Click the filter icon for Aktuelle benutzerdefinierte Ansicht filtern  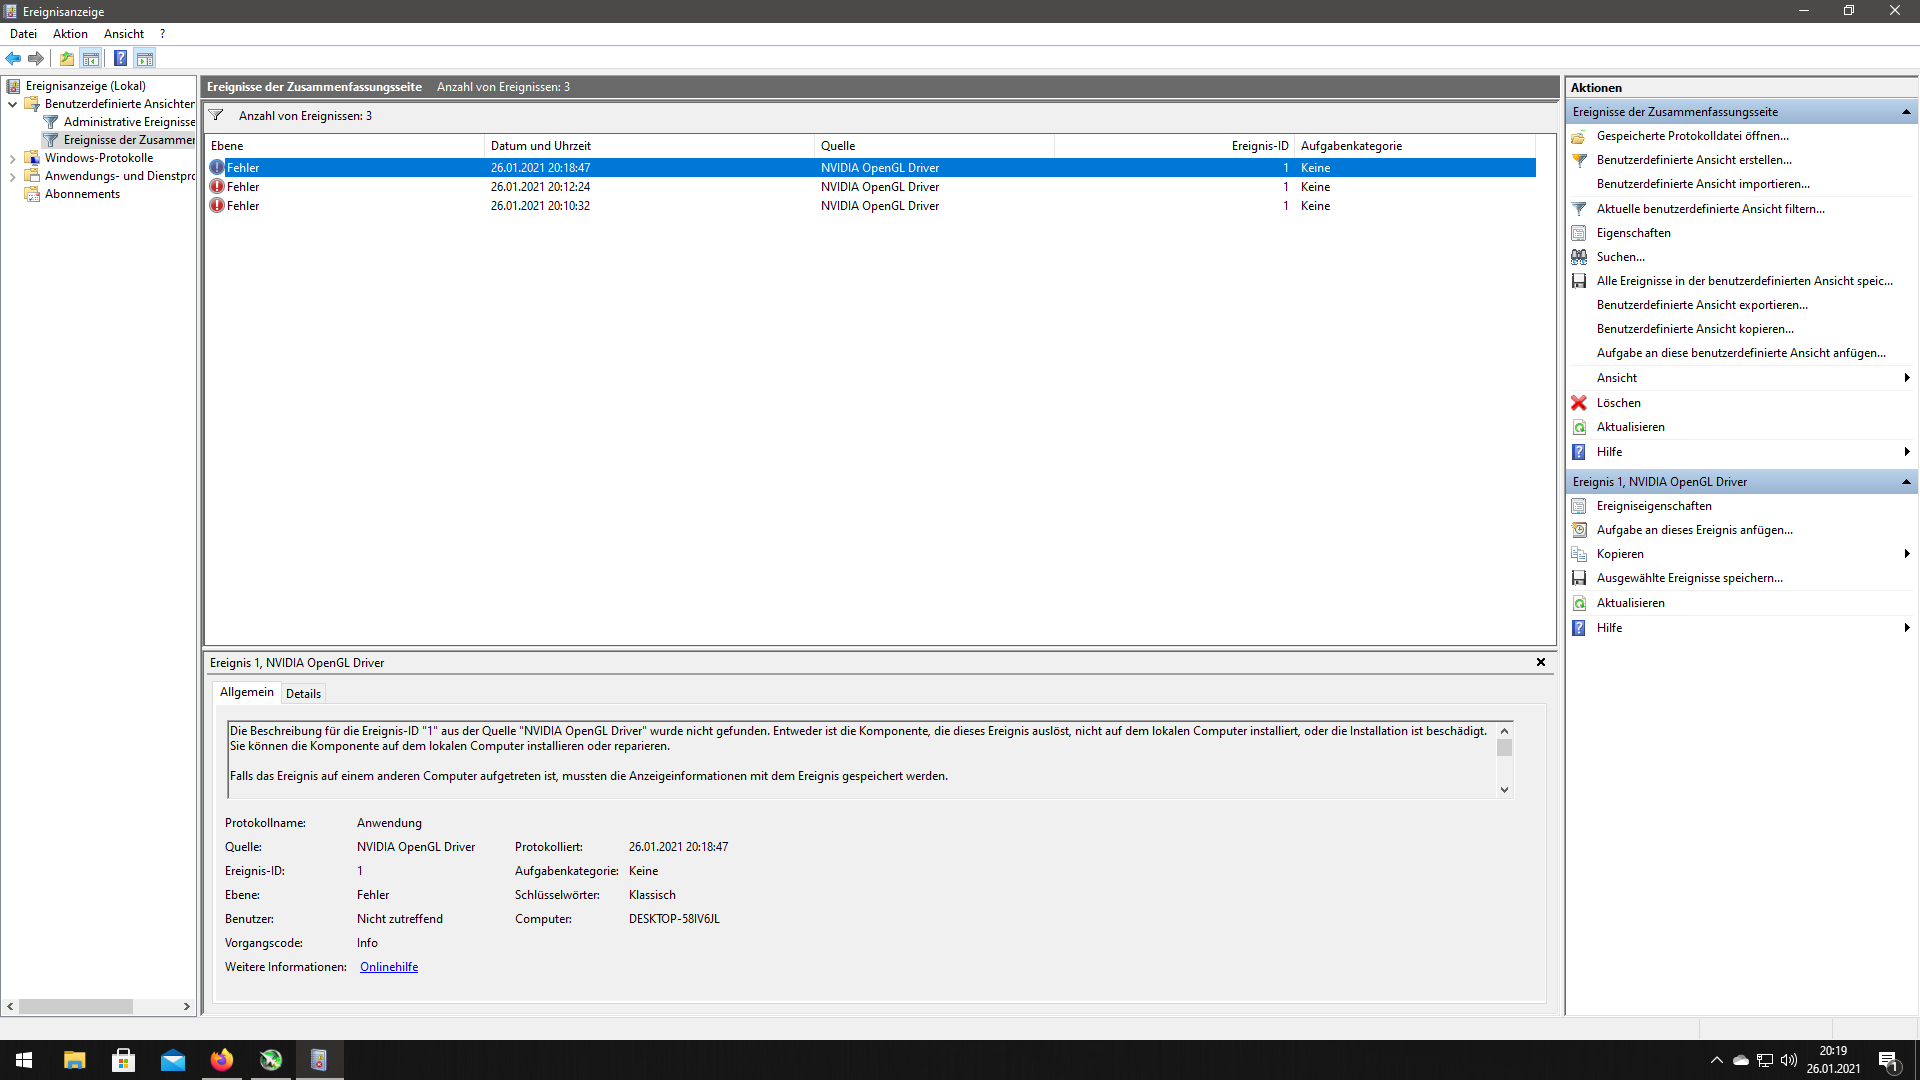click(1579, 209)
